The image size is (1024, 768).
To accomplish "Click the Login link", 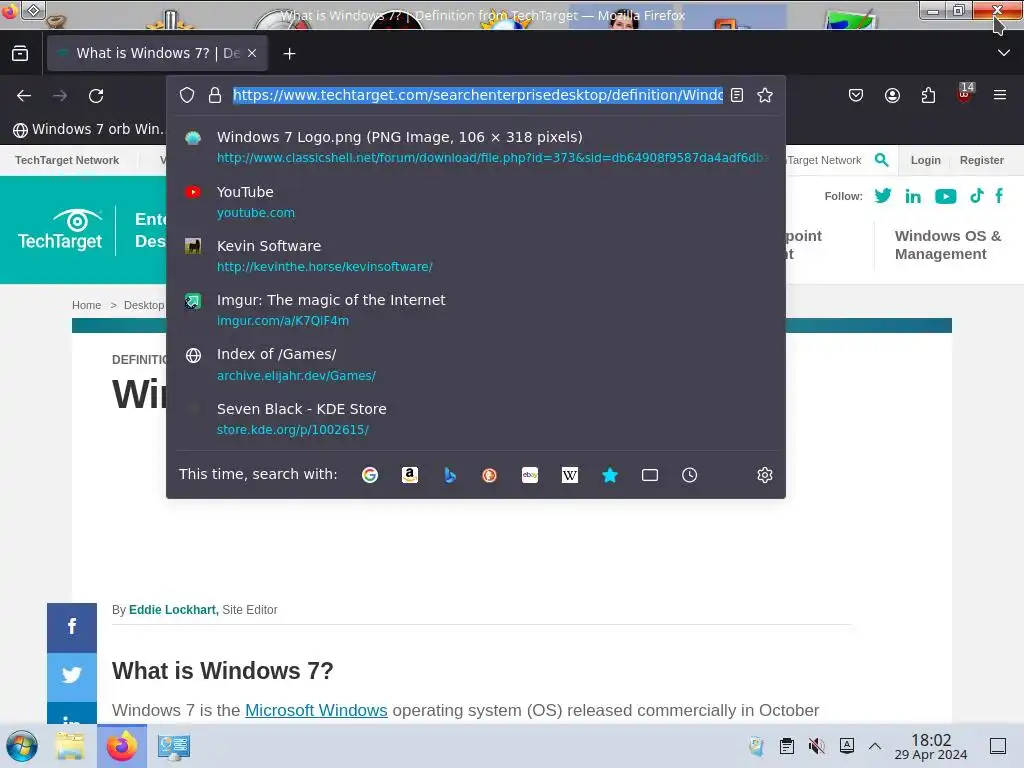I will coord(925,160).
